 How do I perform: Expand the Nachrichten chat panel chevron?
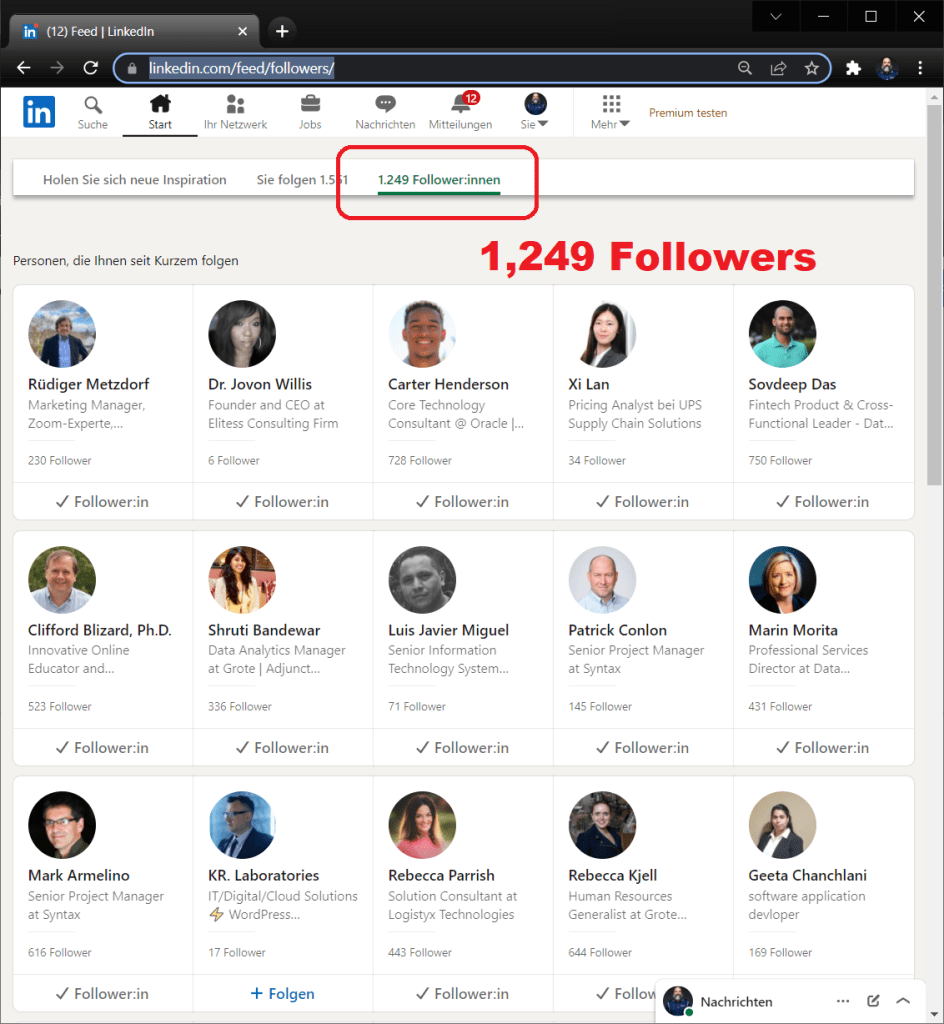(x=903, y=1001)
